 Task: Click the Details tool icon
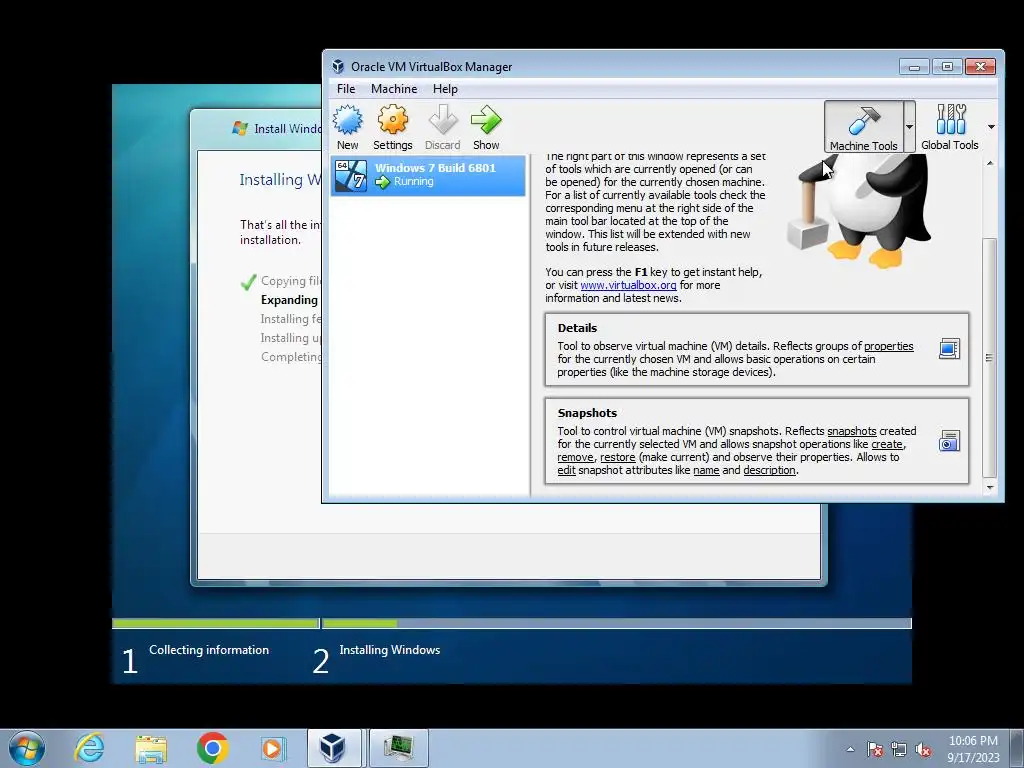click(949, 349)
